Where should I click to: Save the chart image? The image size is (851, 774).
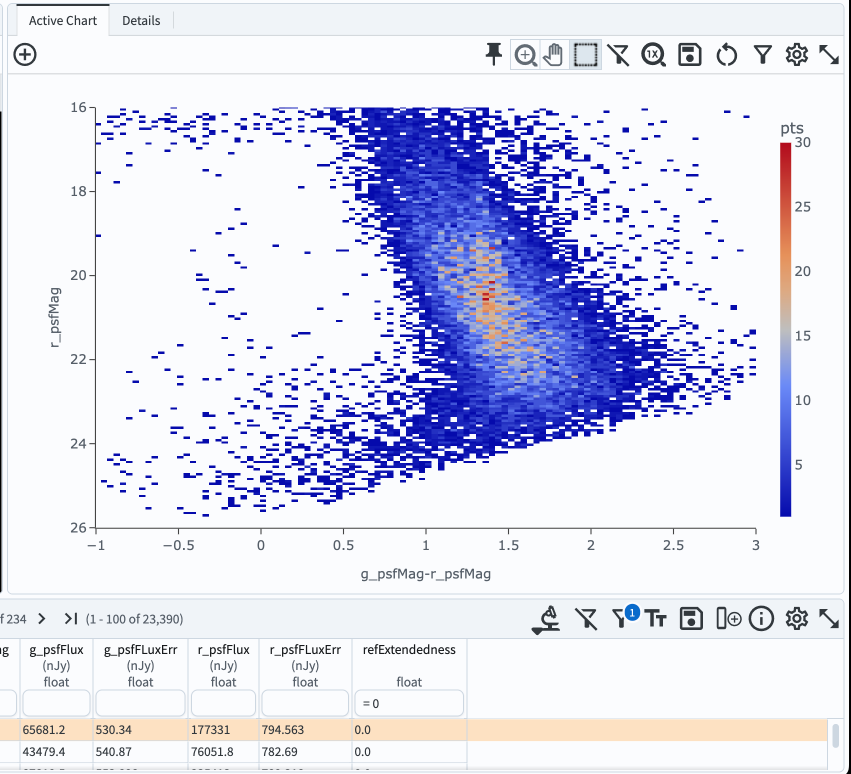pos(690,55)
